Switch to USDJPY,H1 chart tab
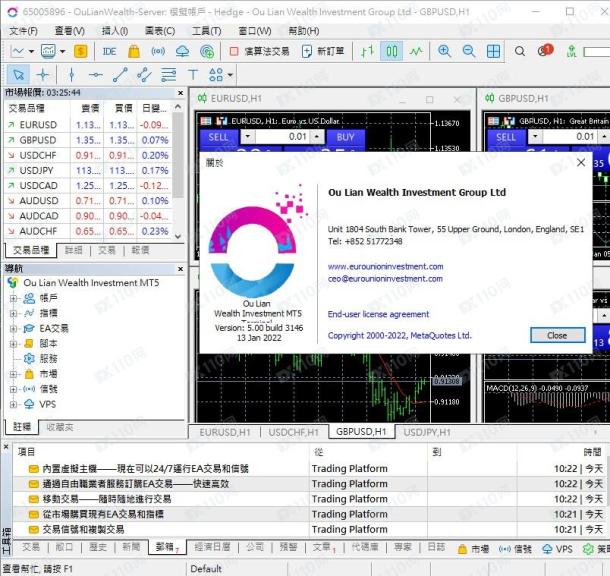 pyautogui.click(x=427, y=432)
